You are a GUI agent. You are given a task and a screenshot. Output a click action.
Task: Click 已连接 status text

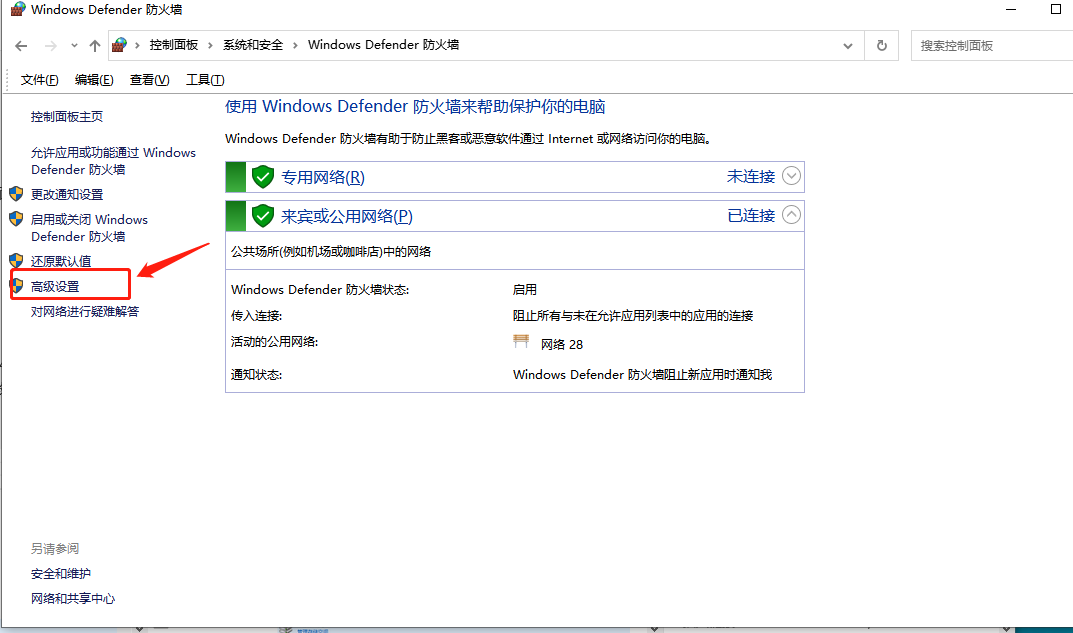[x=751, y=216]
